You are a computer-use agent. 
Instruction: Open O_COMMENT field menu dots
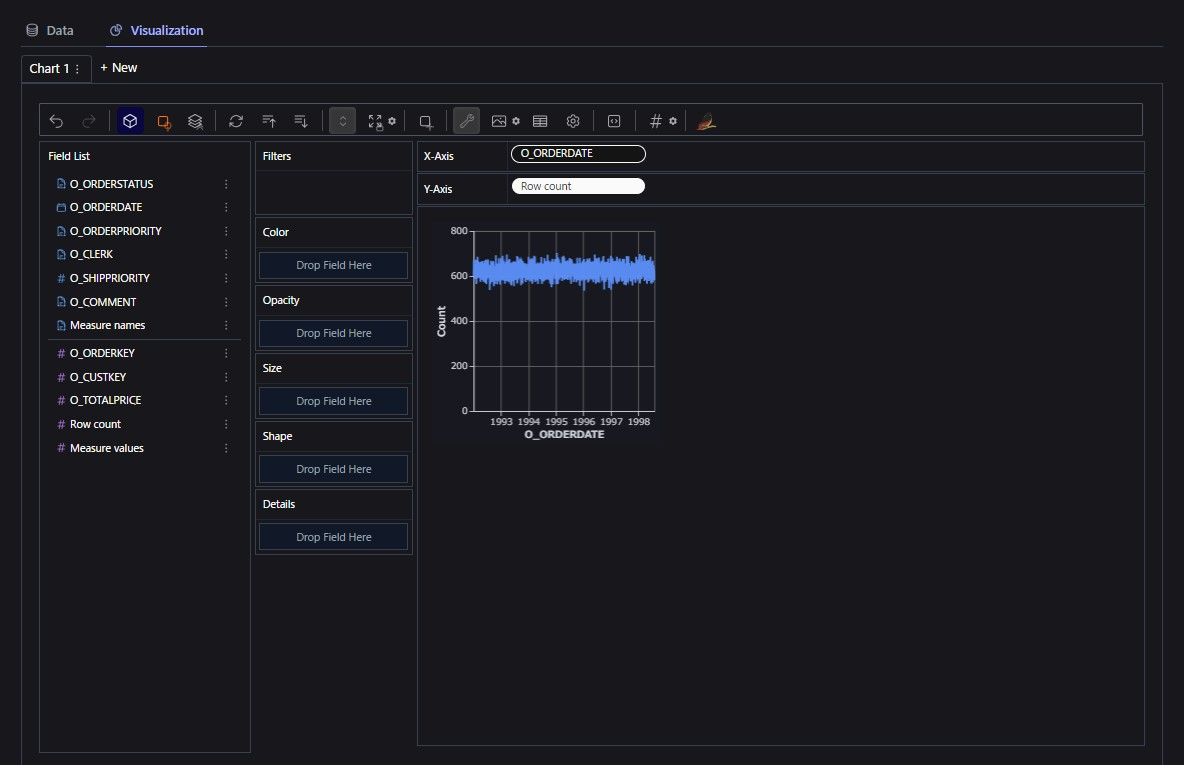pos(226,302)
